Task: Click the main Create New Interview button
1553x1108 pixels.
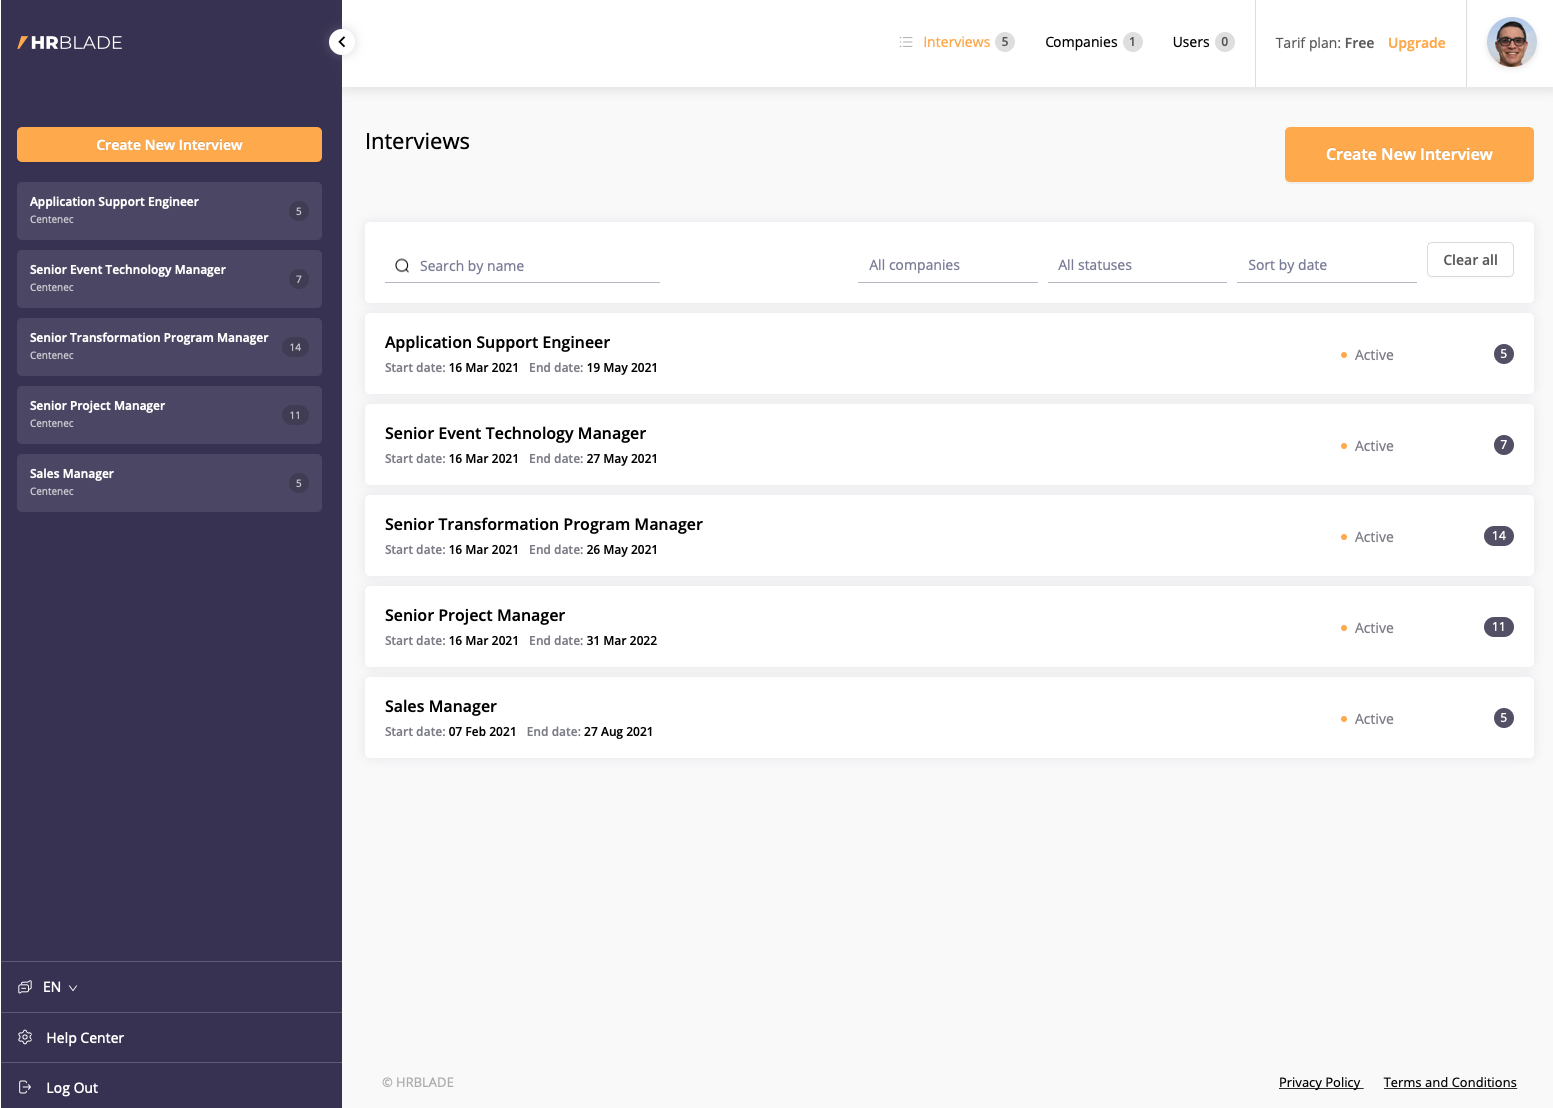Action: 1408,154
